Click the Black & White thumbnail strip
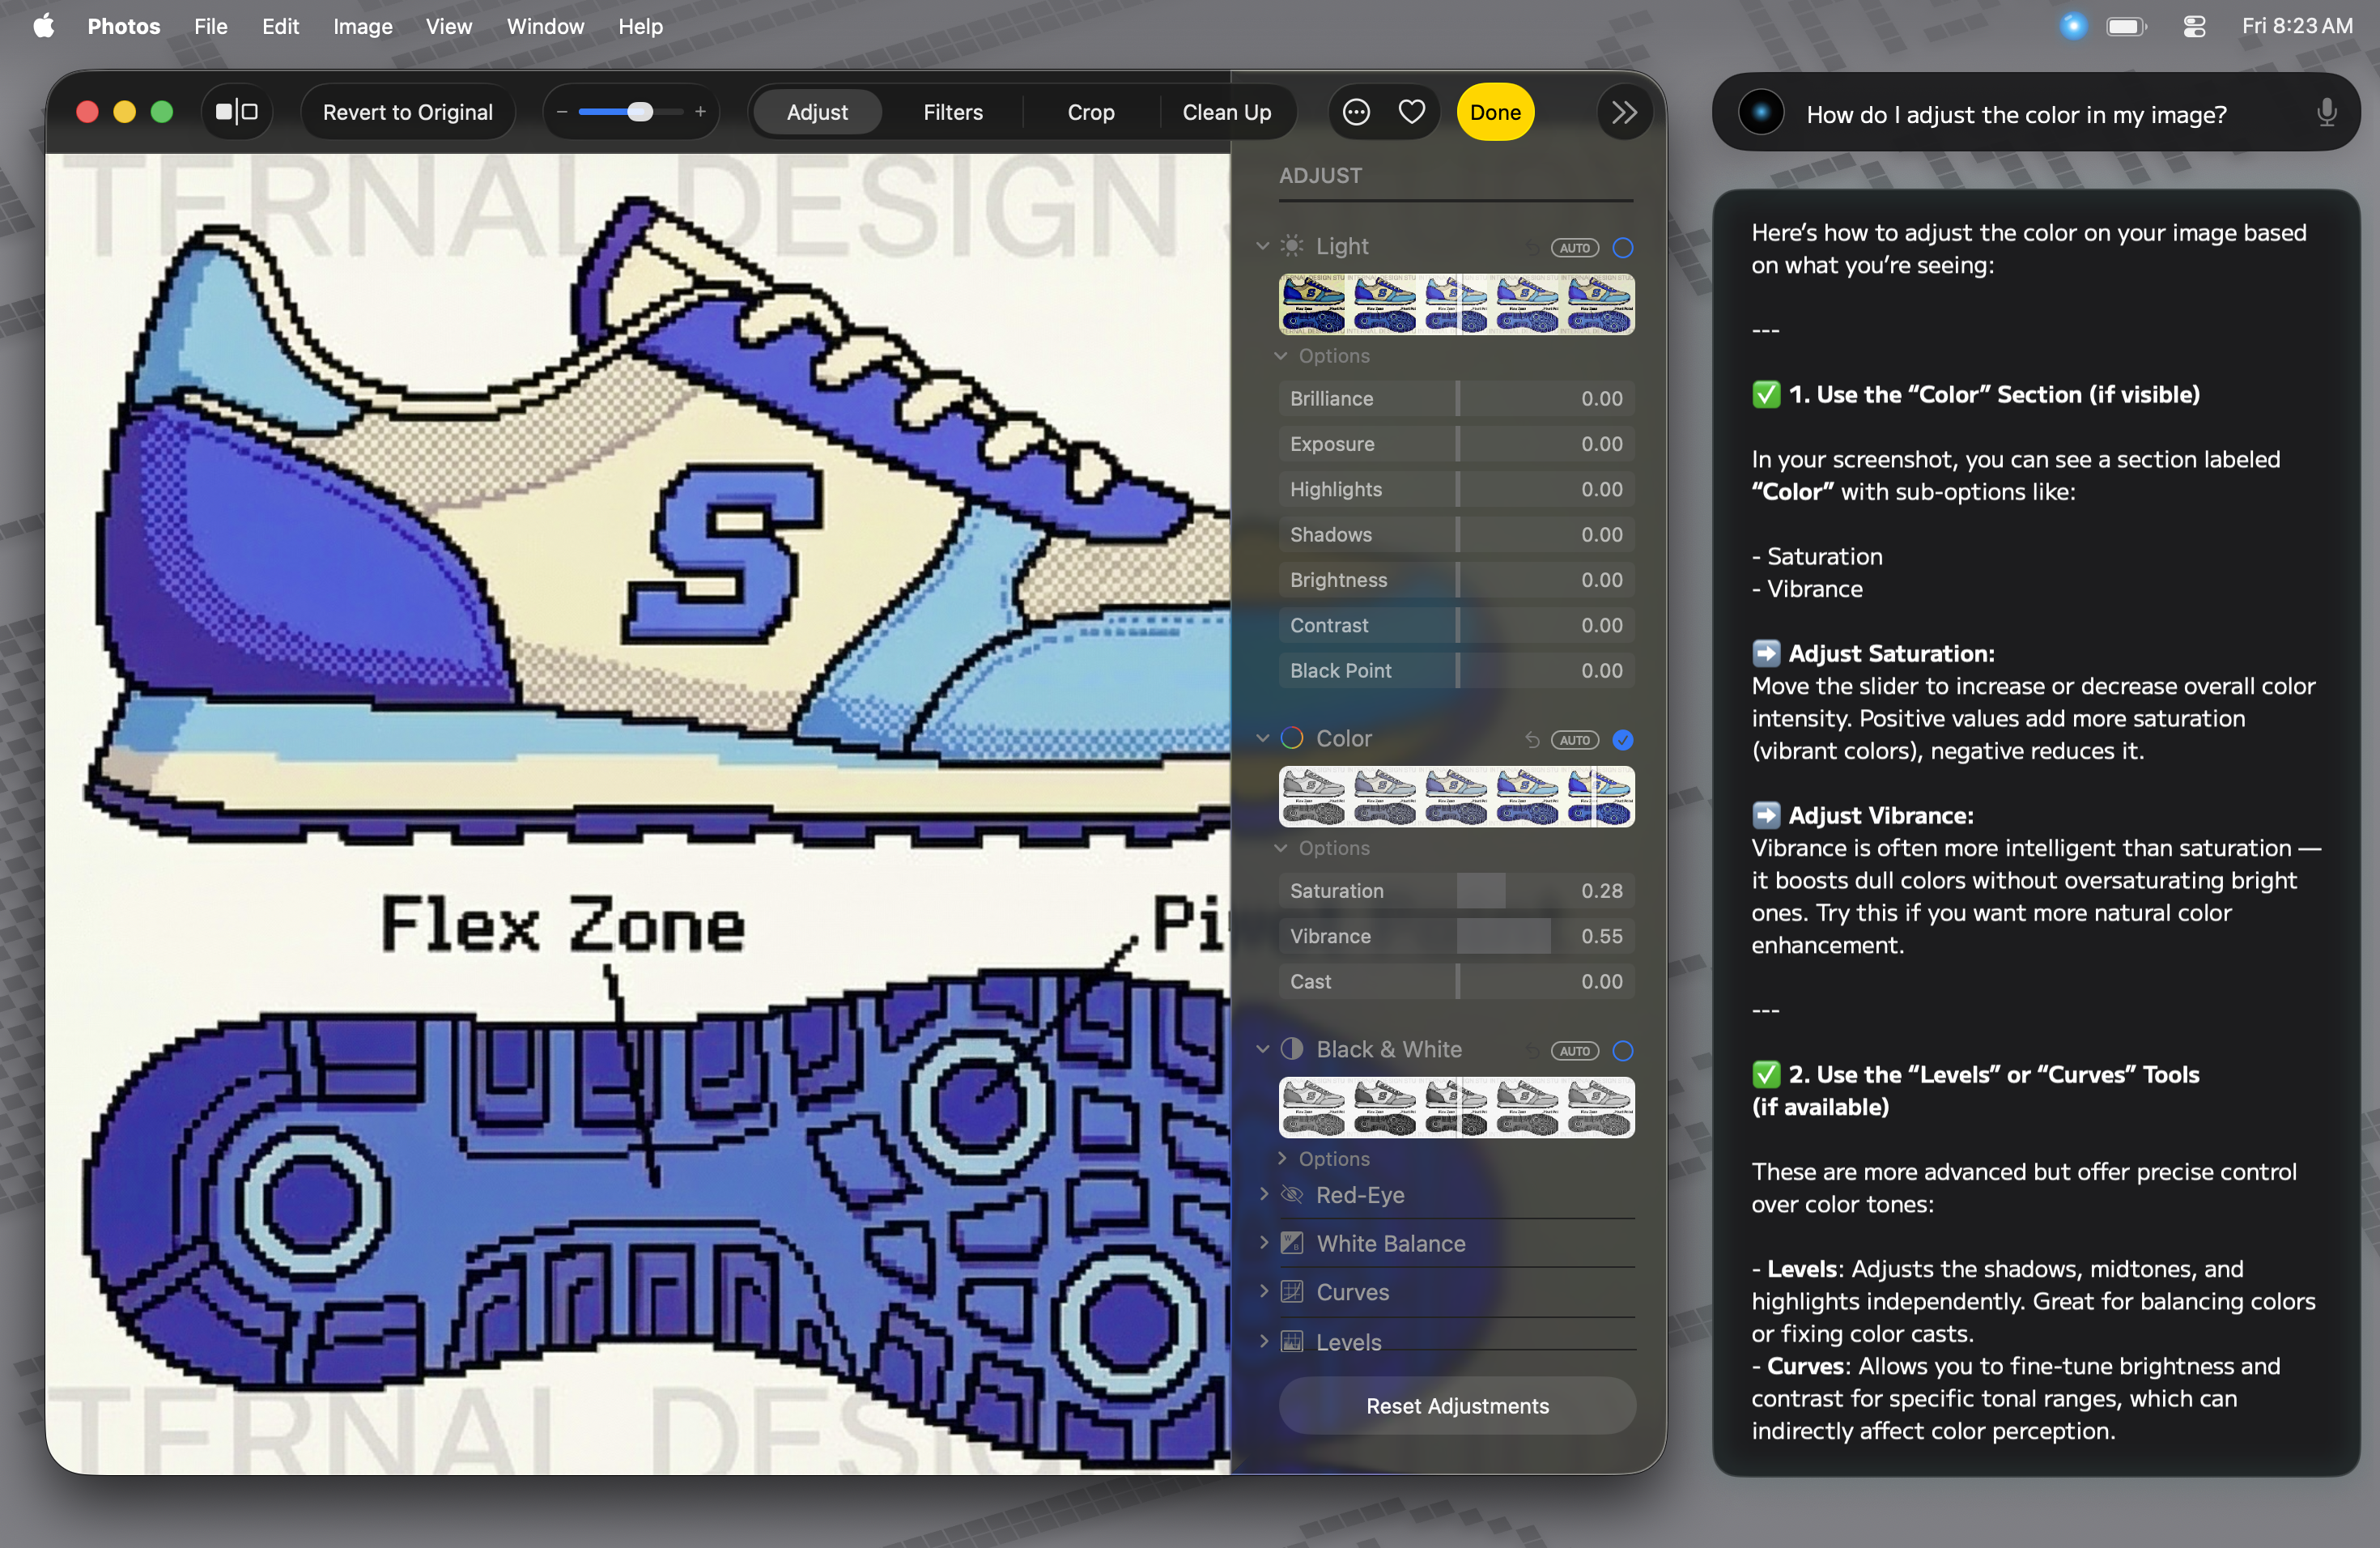Viewport: 2380px width, 1548px height. [1457, 1107]
